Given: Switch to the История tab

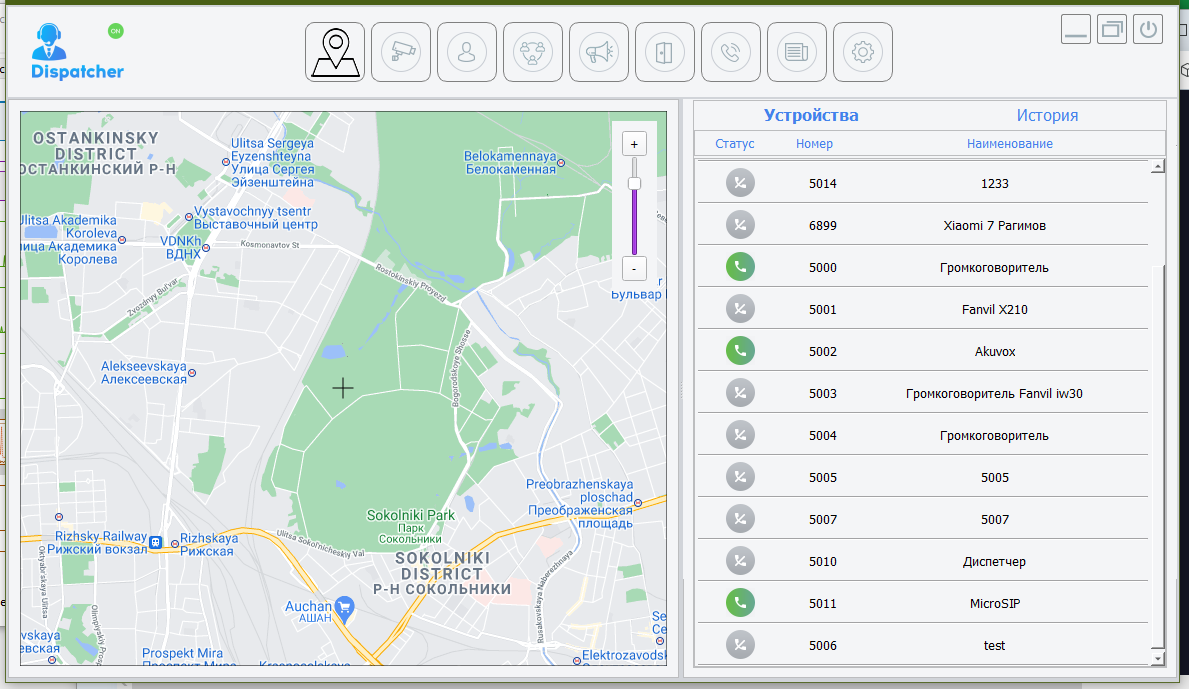Looking at the screenshot, I should (x=1047, y=115).
